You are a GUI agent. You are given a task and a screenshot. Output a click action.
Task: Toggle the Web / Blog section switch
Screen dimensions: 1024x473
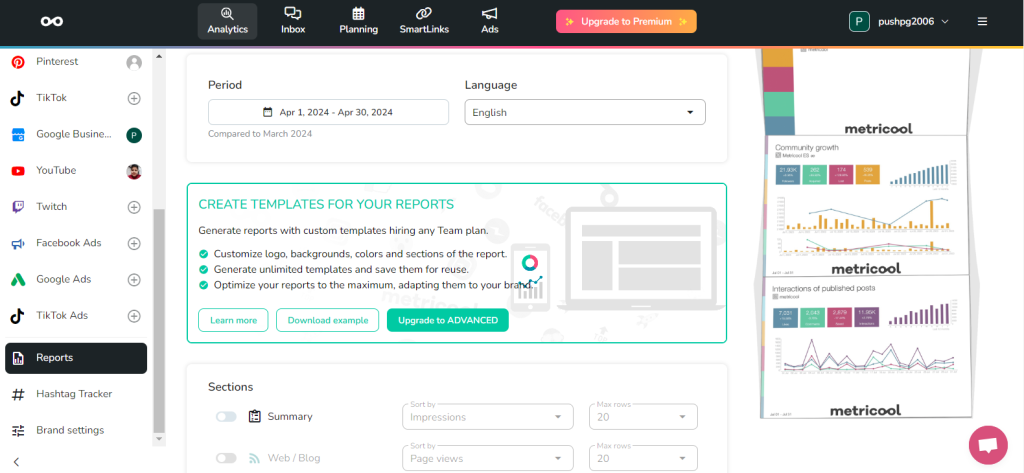226,459
